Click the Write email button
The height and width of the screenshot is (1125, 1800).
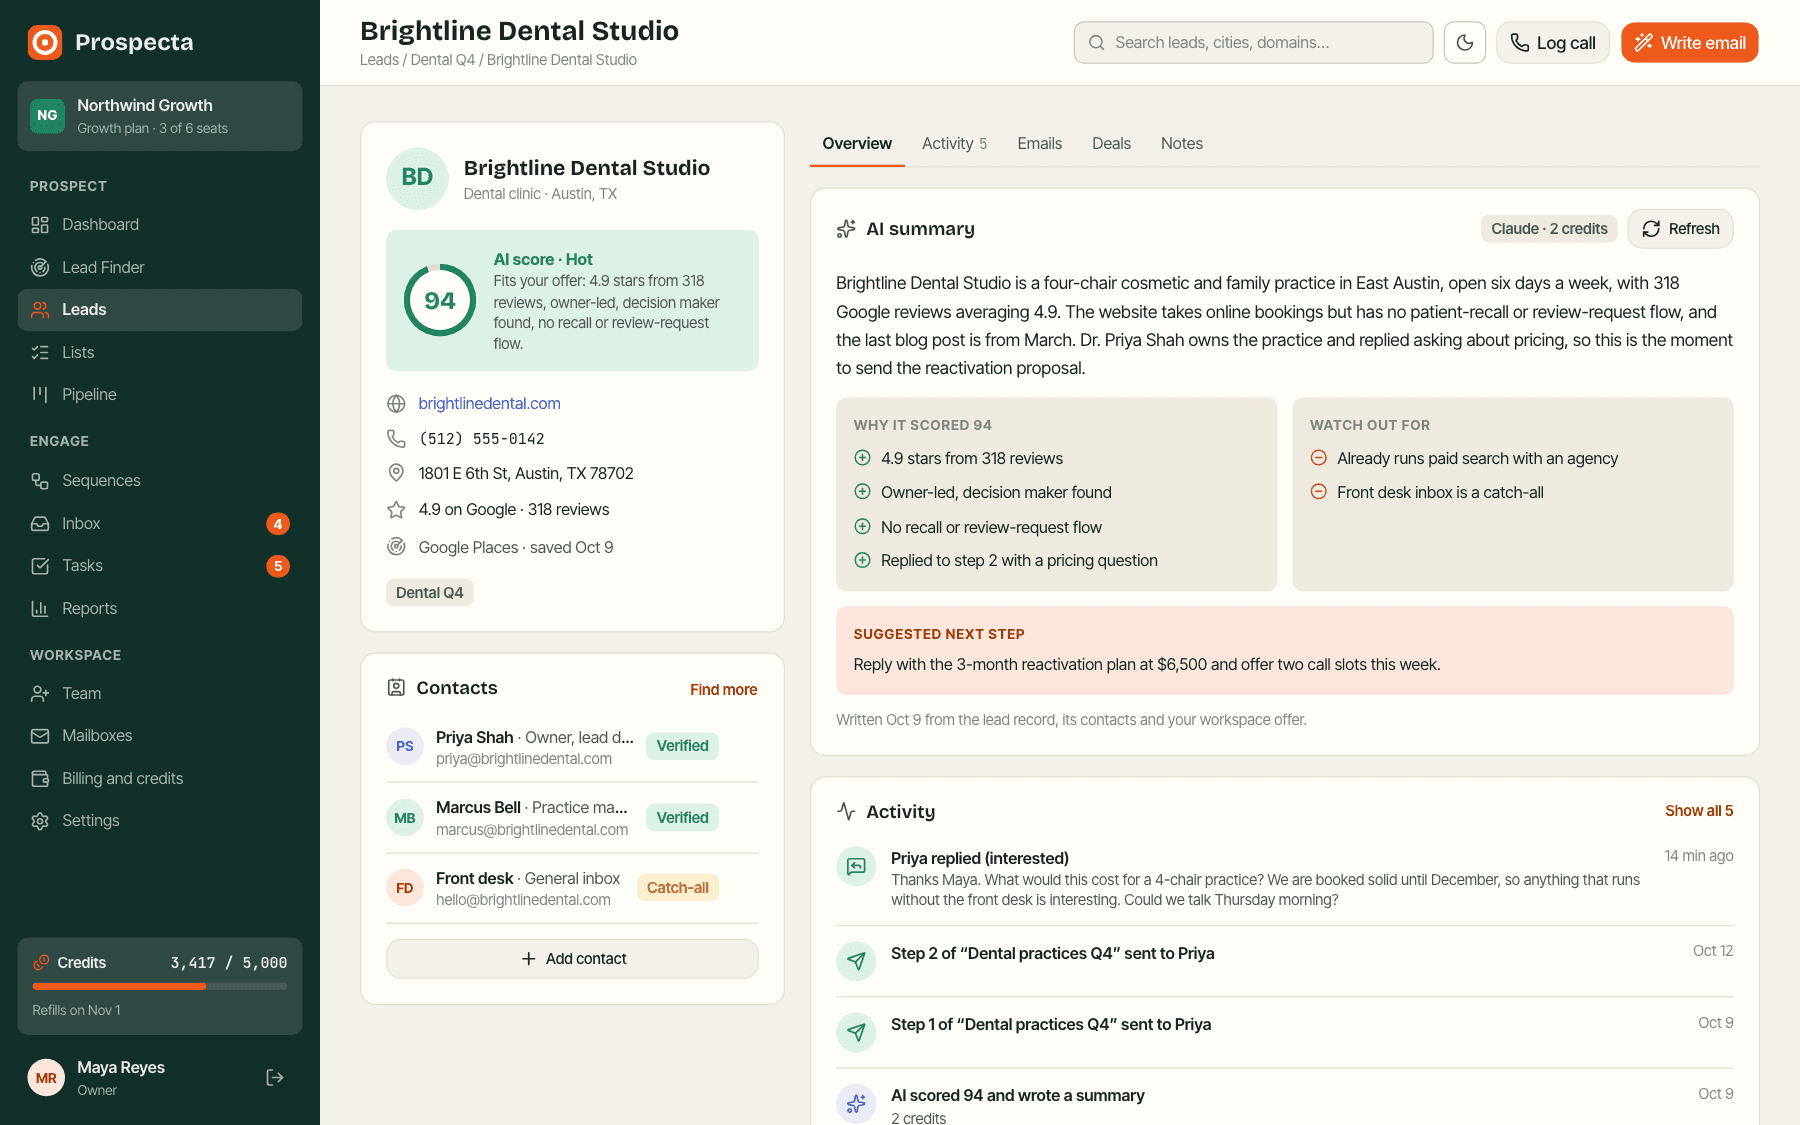(x=1690, y=43)
